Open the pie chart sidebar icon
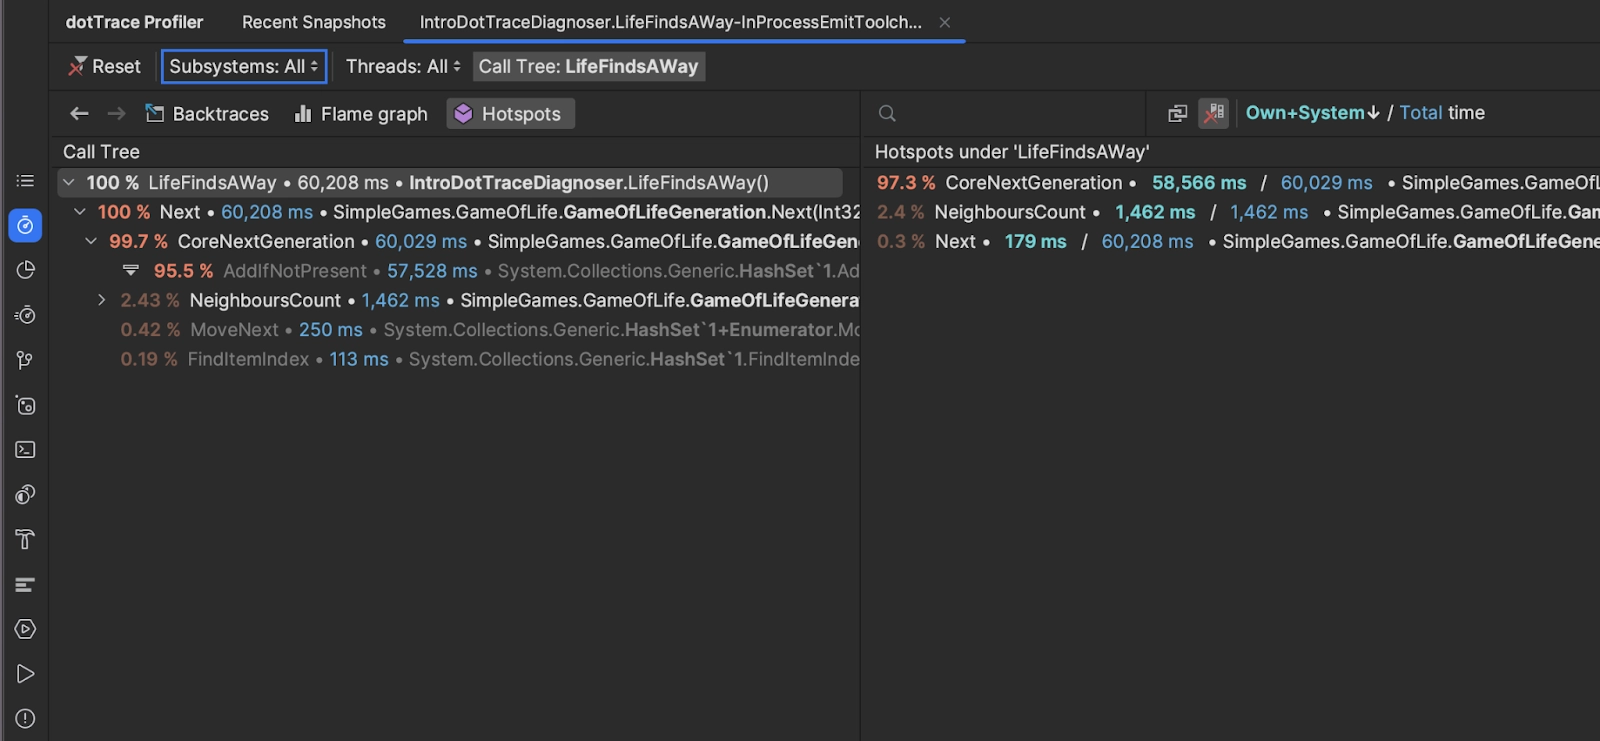Screen dimensions: 1600x741 (x=25, y=270)
